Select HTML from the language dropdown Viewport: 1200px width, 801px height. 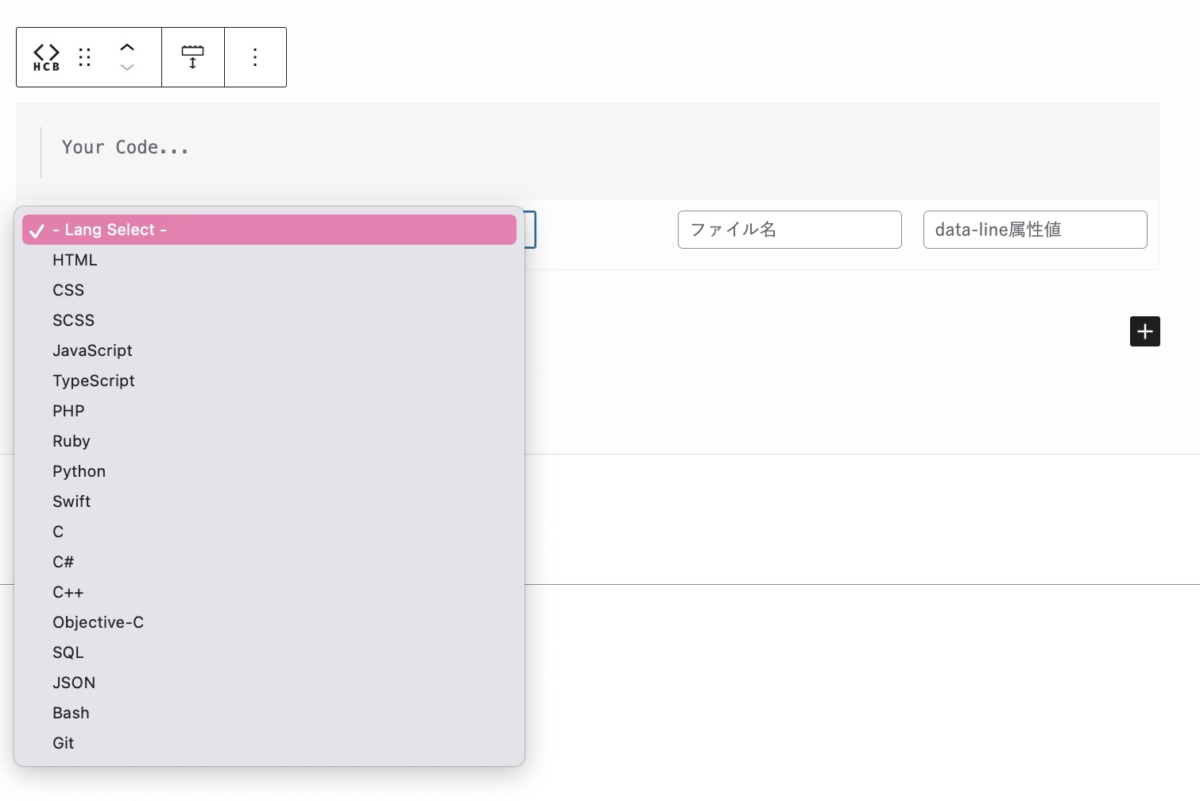(75, 260)
